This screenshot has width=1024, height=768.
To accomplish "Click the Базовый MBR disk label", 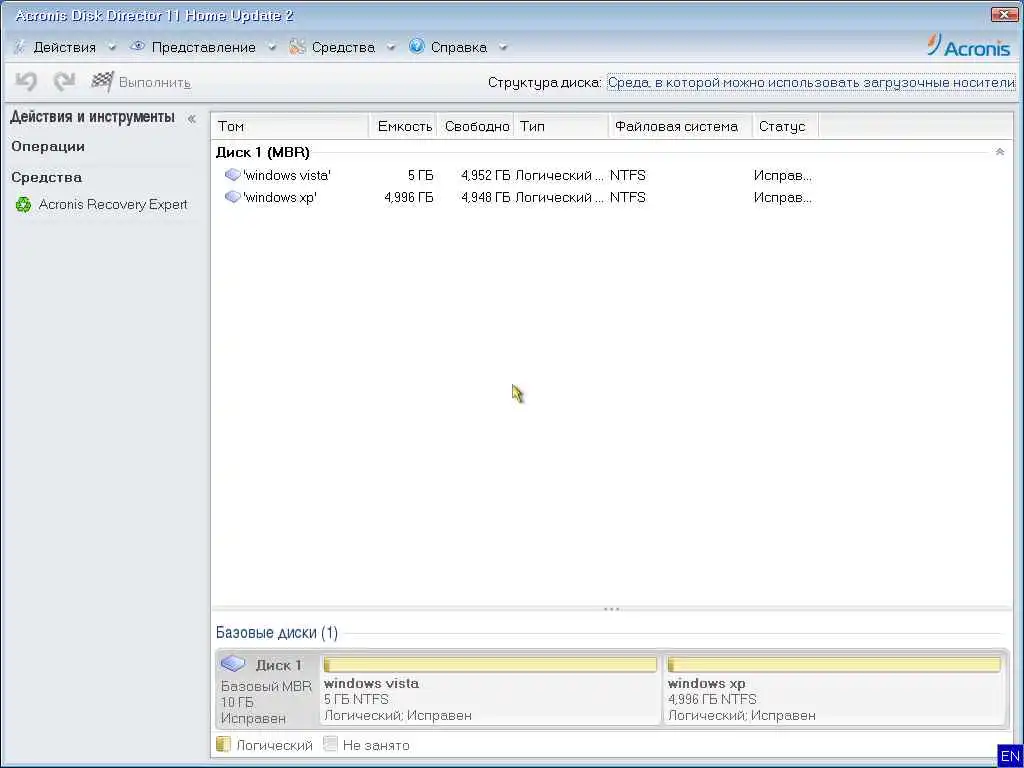I will tap(266, 686).
